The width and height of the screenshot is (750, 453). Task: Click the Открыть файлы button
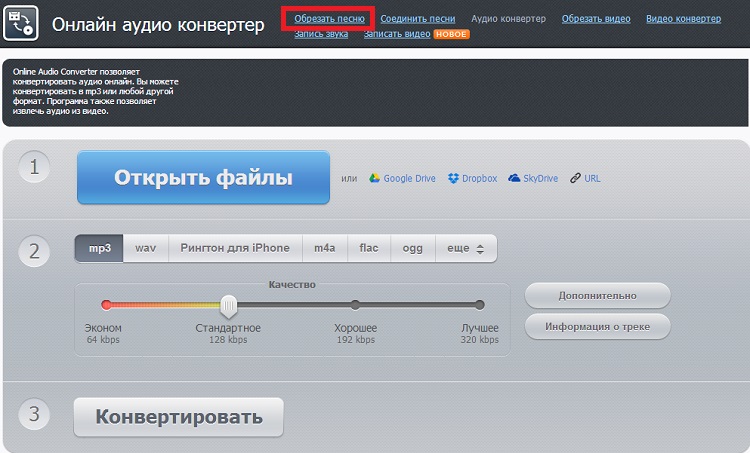pyautogui.click(x=203, y=177)
